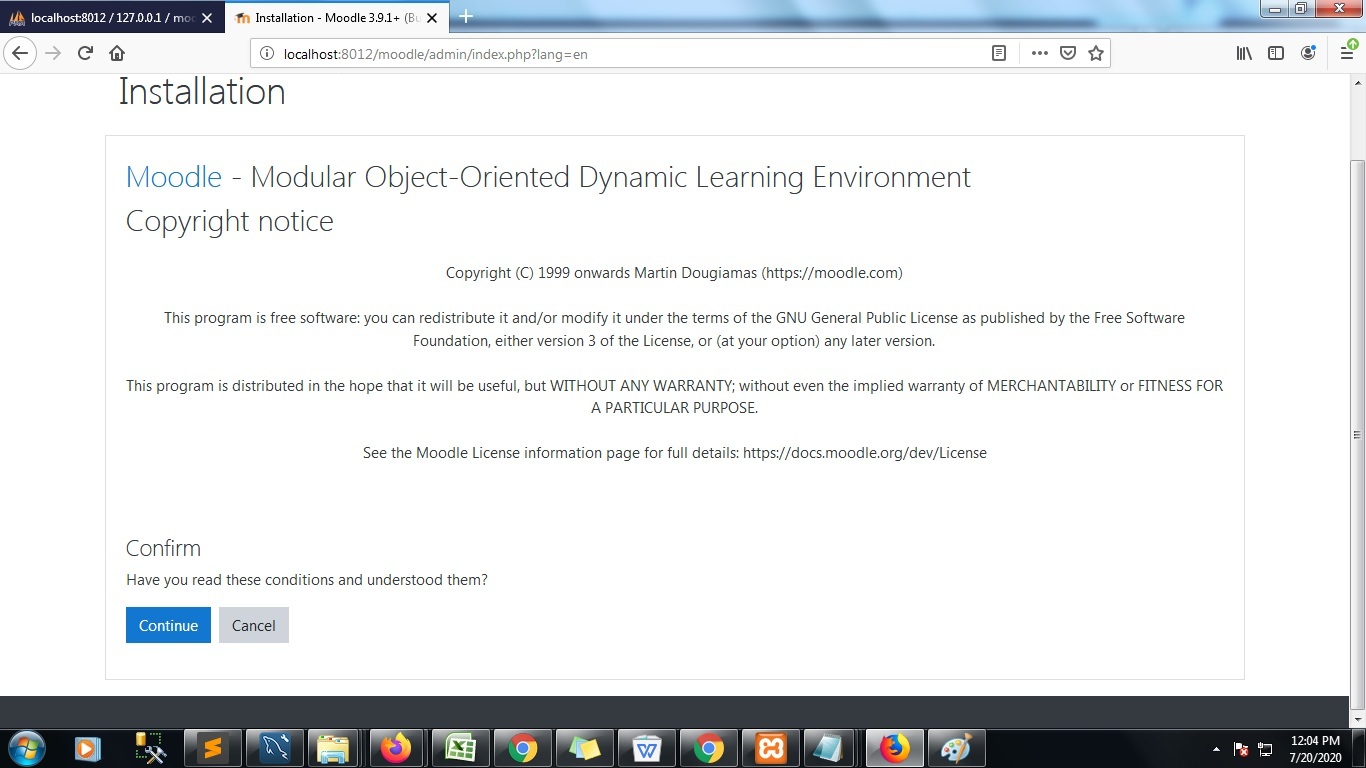Go back with browser back arrow
Viewport: 1366px width, 768px height.
pos(20,53)
